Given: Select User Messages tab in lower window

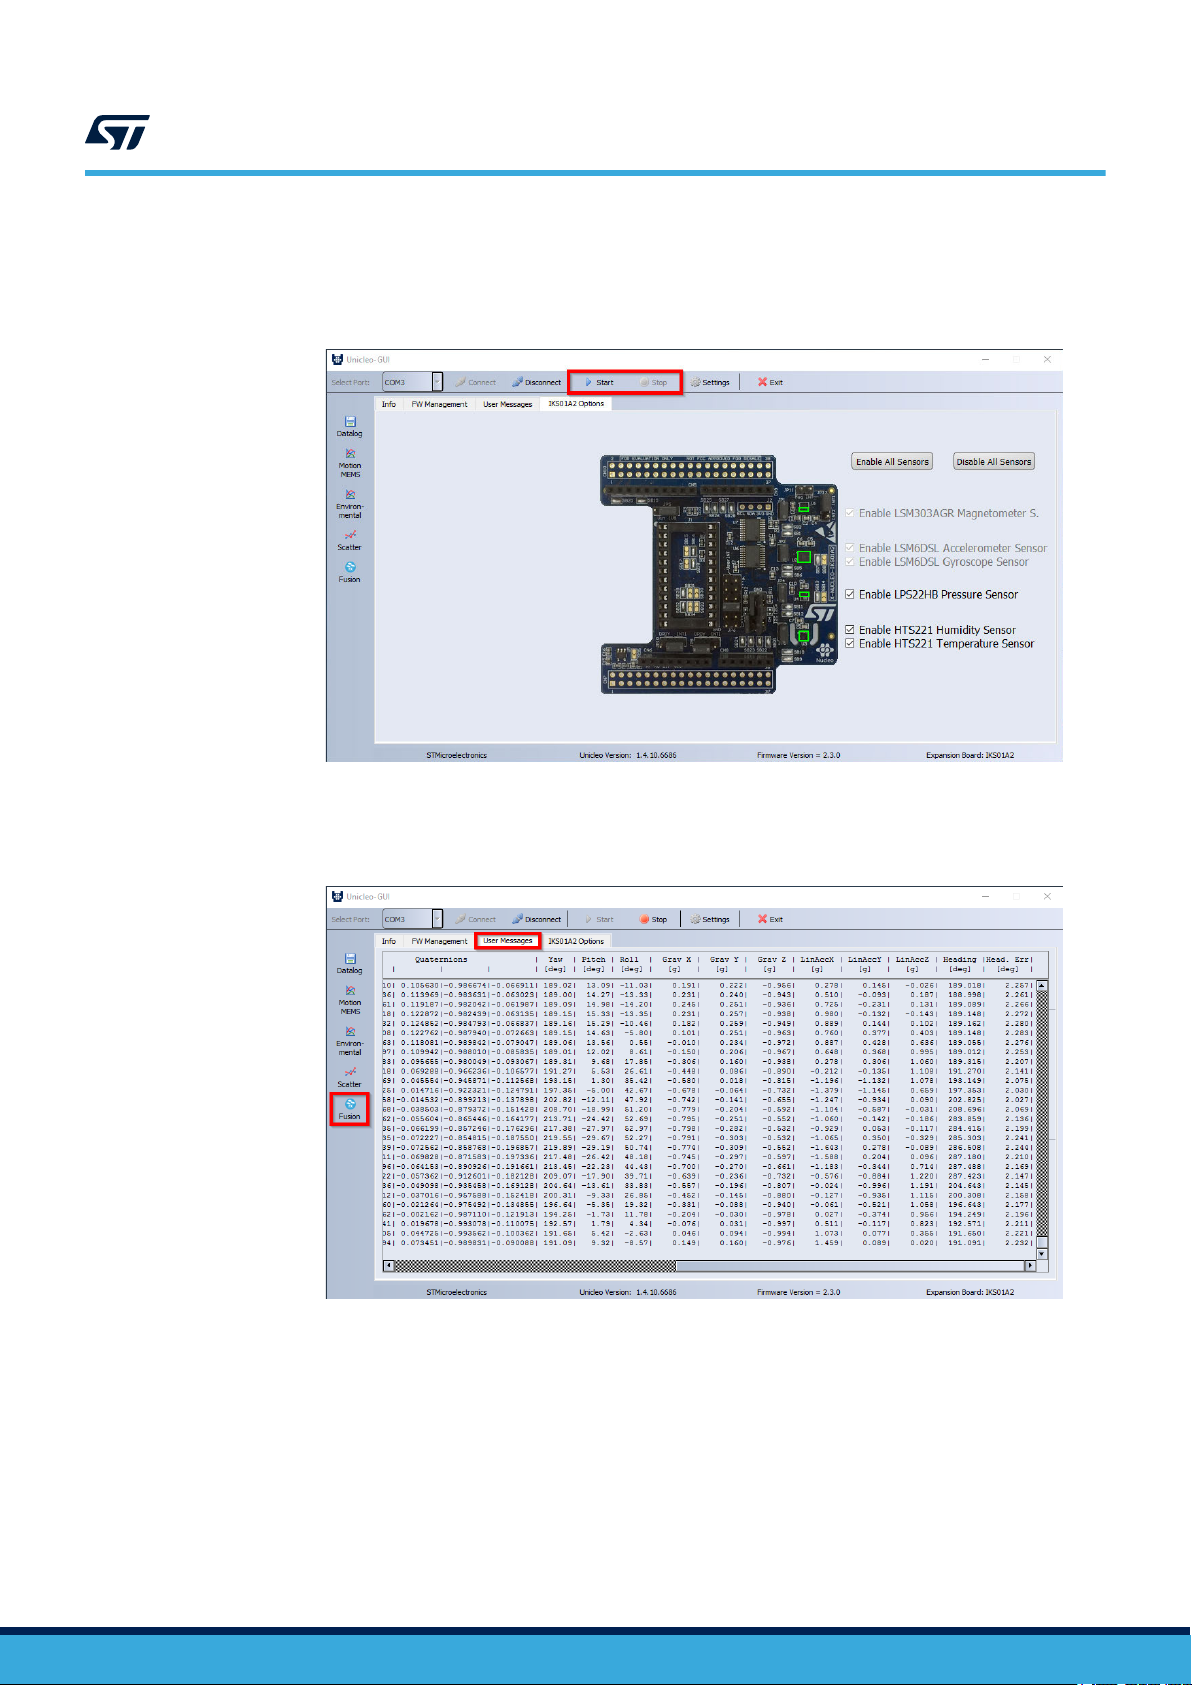Looking at the screenshot, I should (508, 941).
